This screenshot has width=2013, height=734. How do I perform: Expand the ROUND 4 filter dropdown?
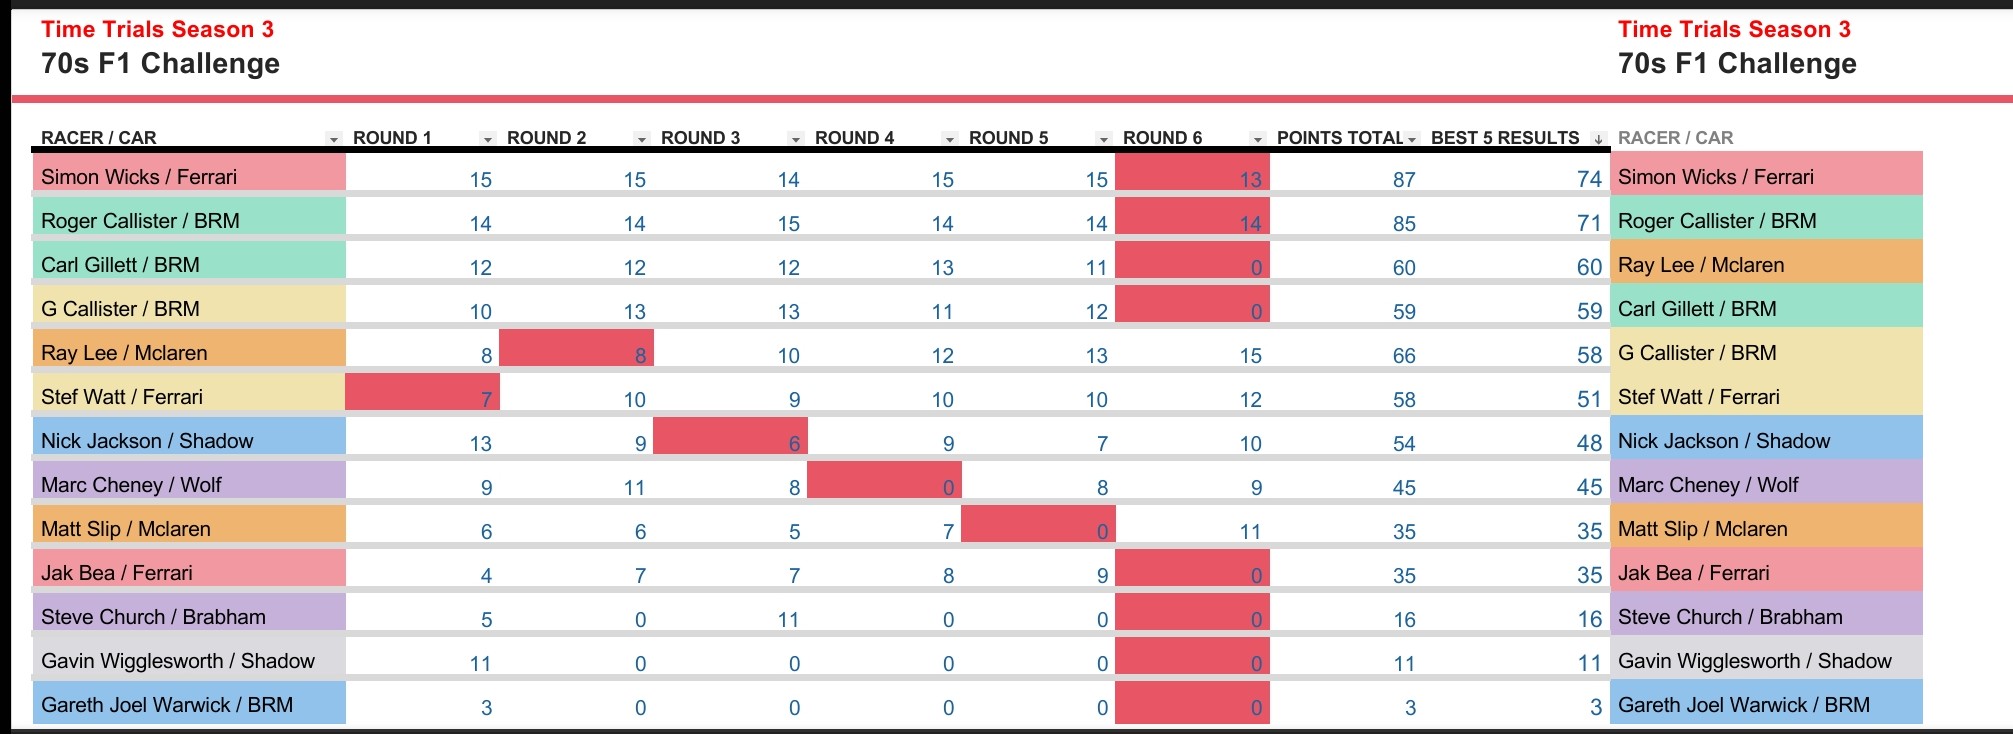pyautogui.click(x=950, y=139)
